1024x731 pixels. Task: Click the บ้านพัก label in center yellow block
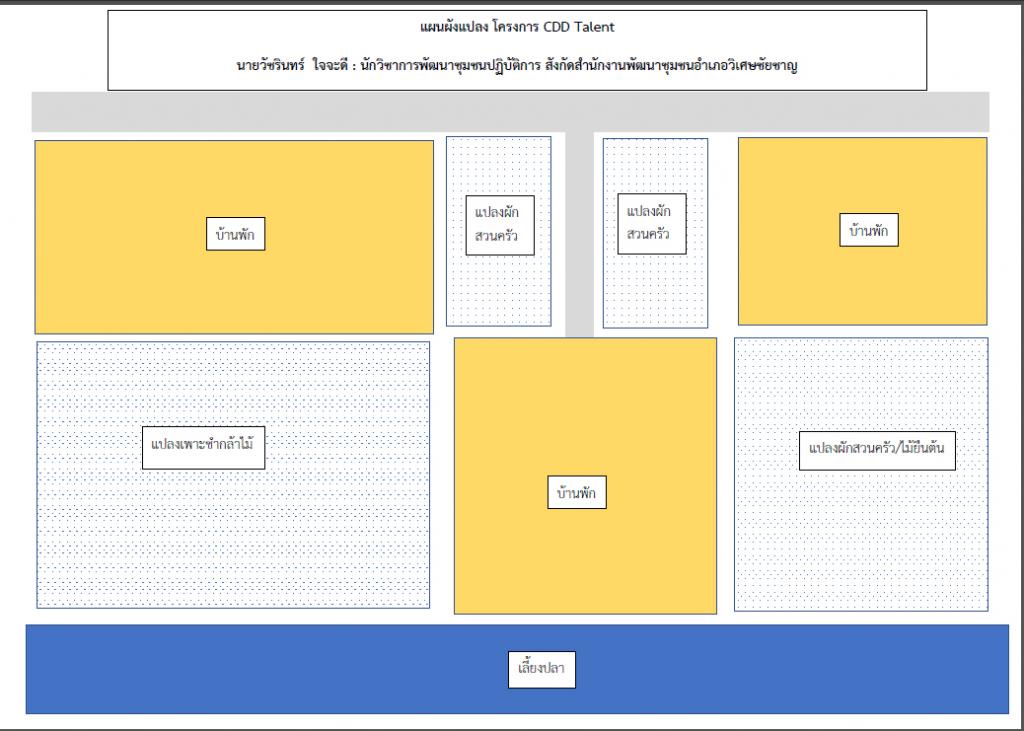[577, 493]
